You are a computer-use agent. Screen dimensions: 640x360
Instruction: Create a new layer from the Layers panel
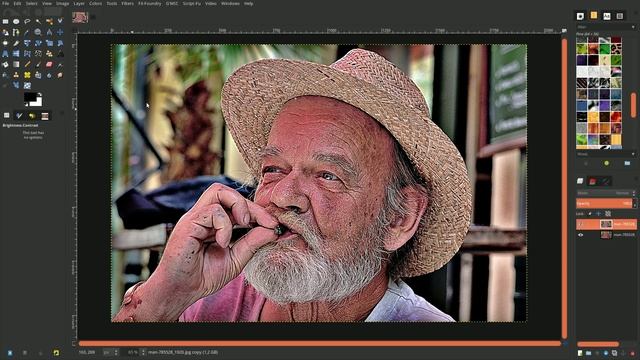[580, 353]
